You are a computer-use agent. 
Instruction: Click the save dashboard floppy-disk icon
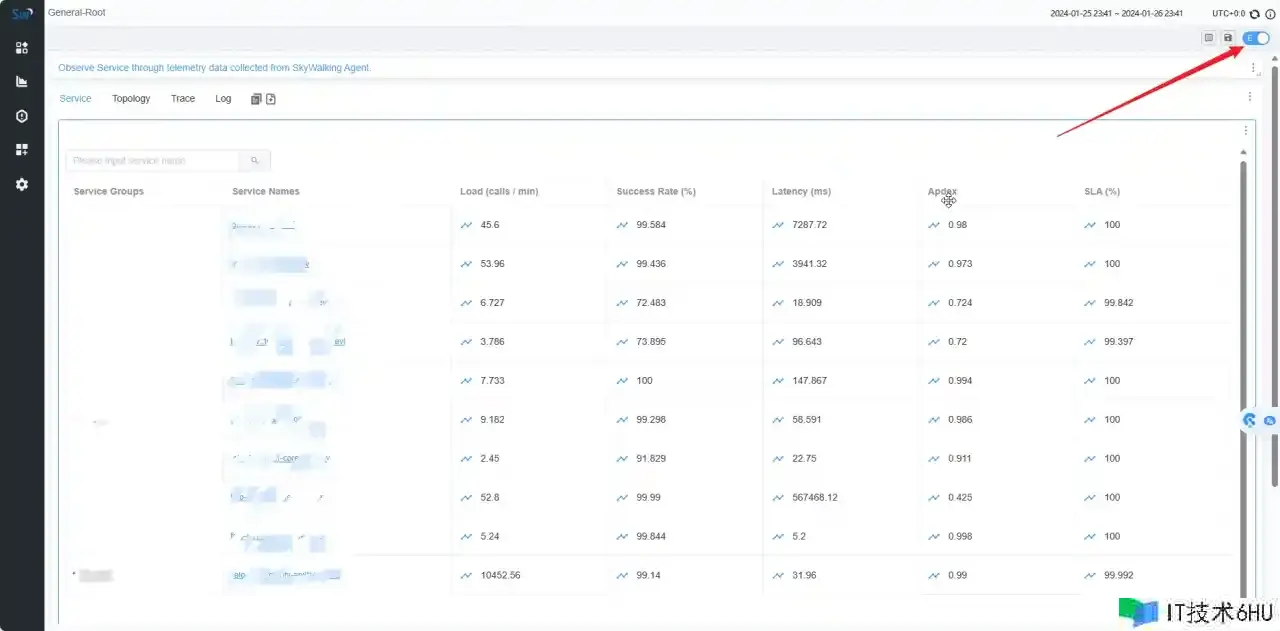coord(1228,38)
